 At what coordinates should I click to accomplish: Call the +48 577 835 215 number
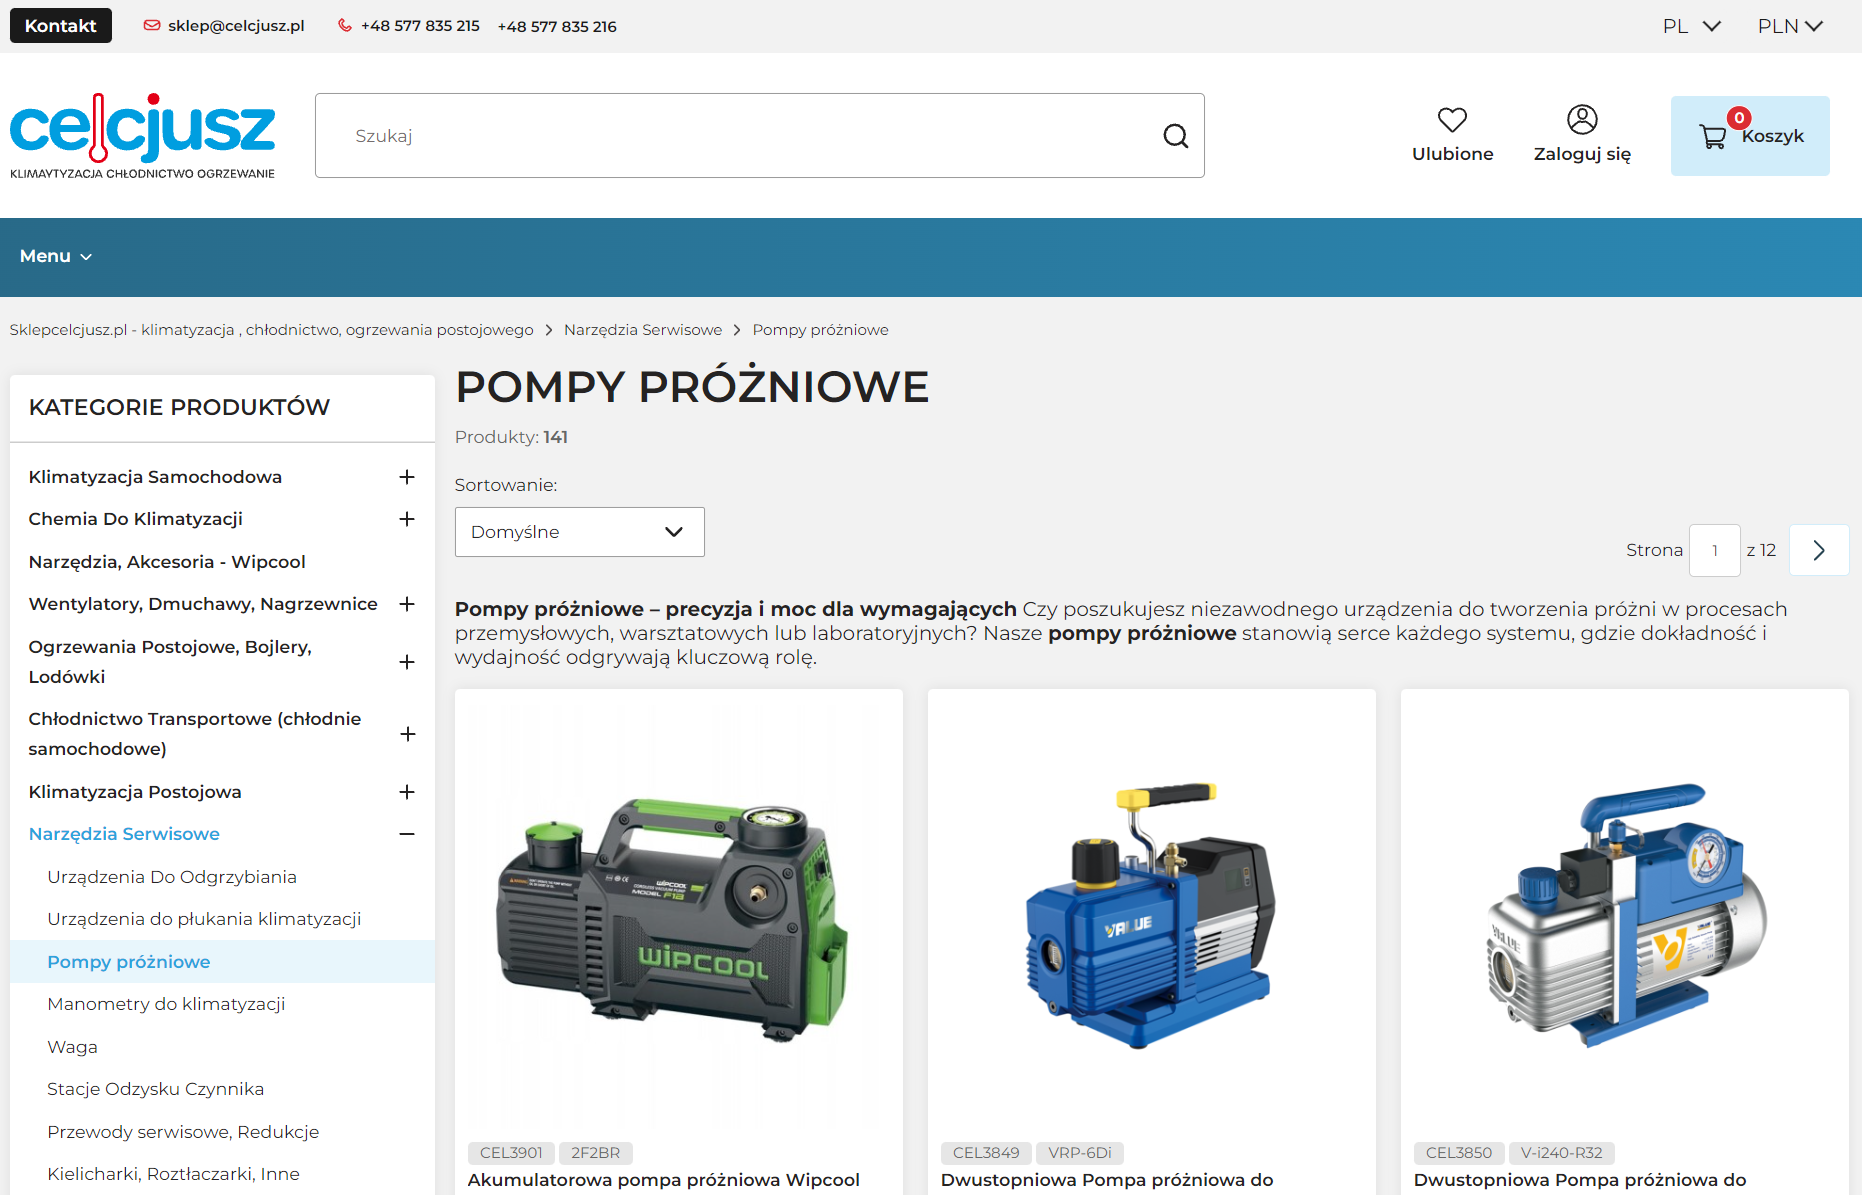tap(420, 26)
